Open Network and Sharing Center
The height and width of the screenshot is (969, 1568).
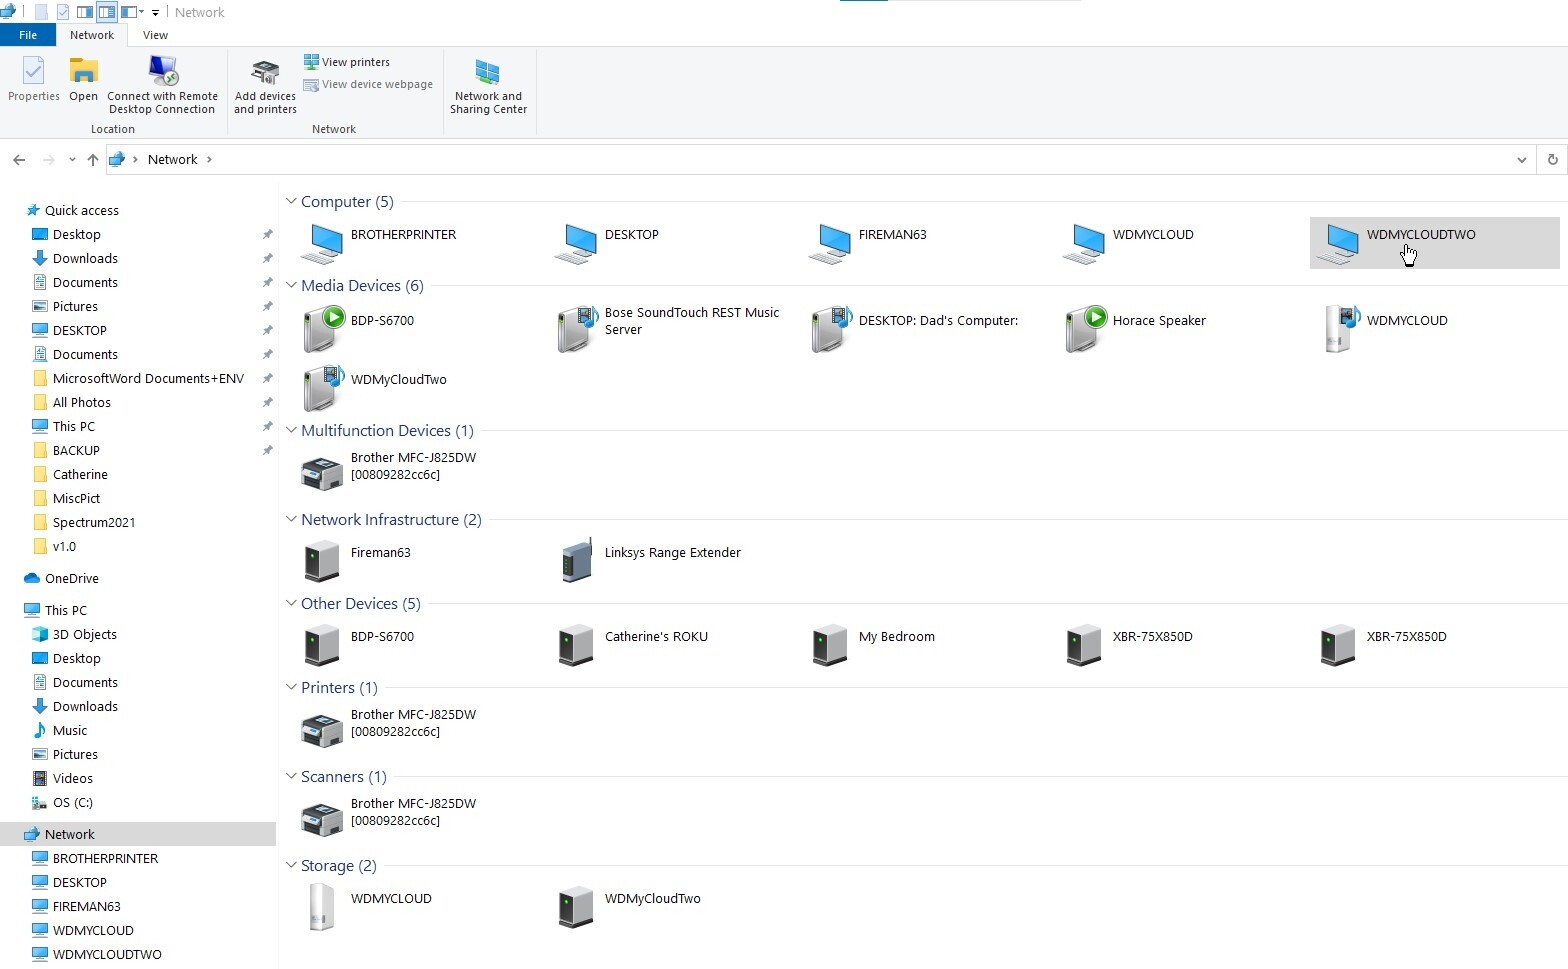(x=488, y=85)
